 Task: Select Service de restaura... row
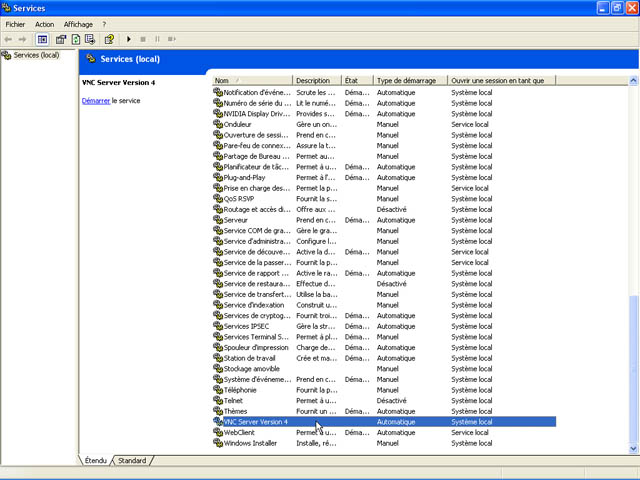[384, 284]
